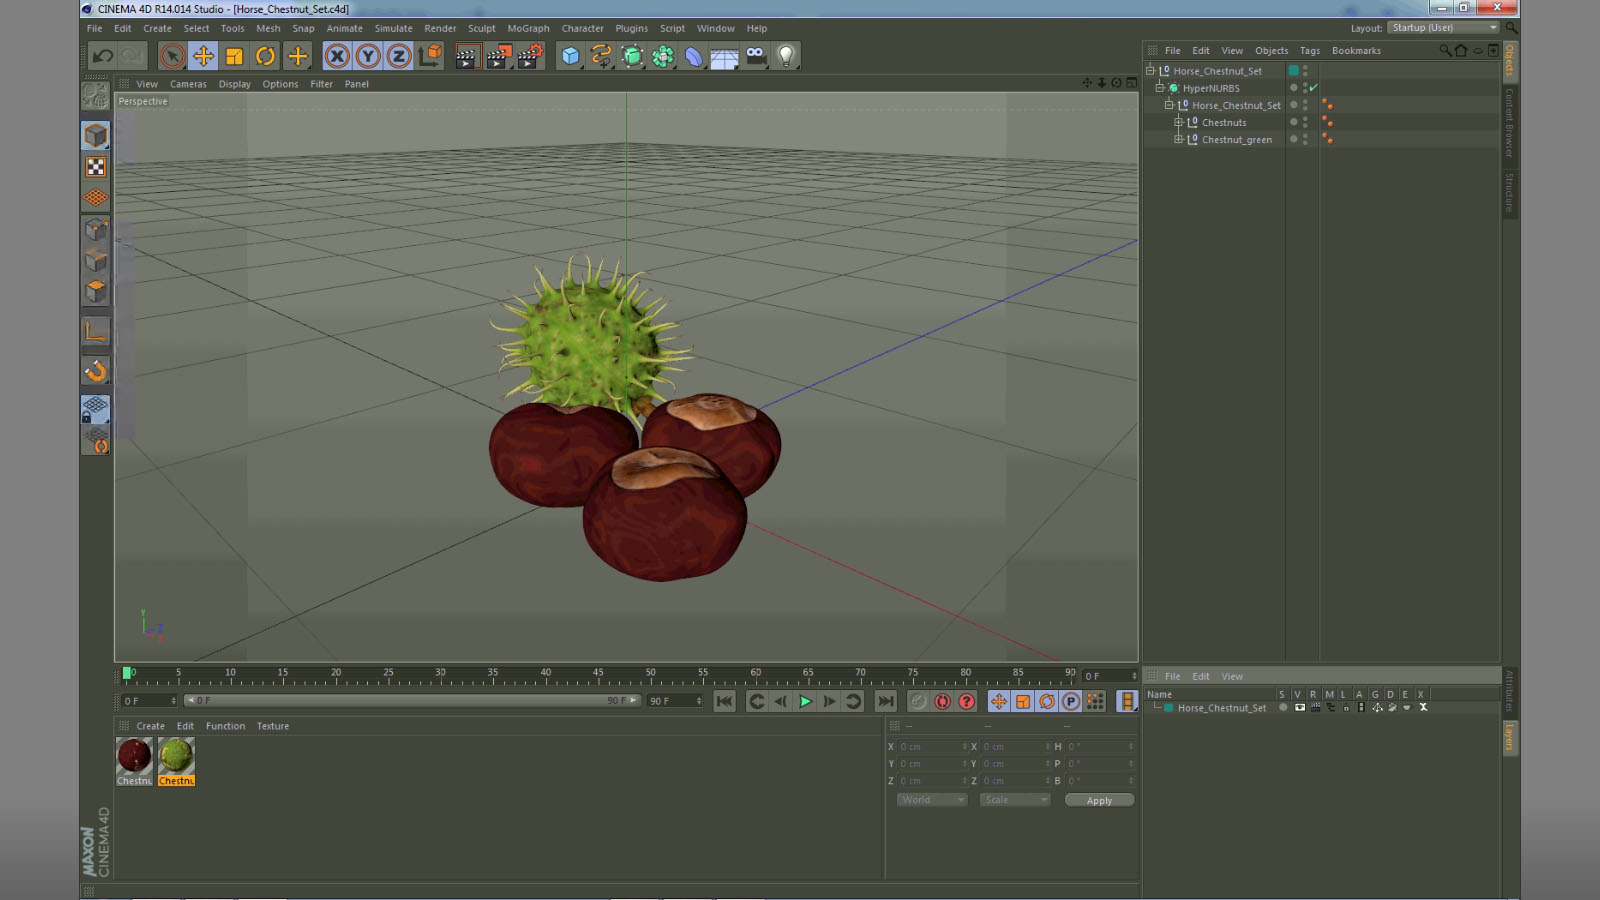Open Objects menu in Object Manager
This screenshot has width=1600, height=900.
pyautogui.click(x=1271, y=50)
